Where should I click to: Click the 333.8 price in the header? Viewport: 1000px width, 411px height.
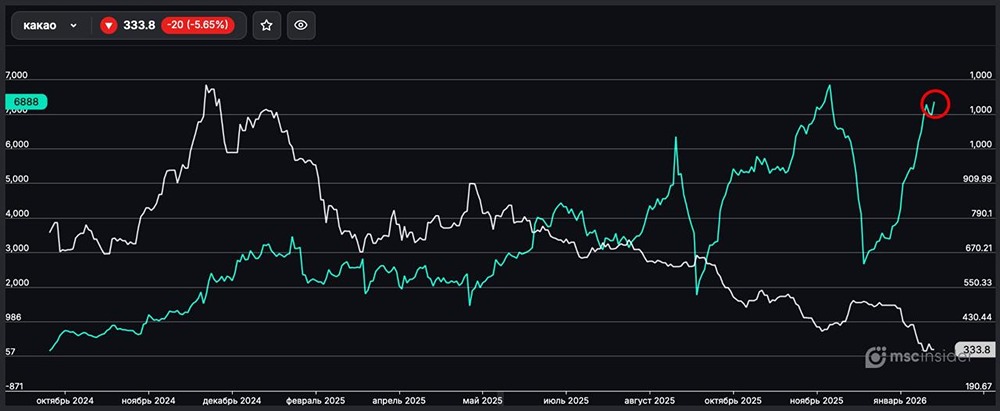(x=139, y=25)
